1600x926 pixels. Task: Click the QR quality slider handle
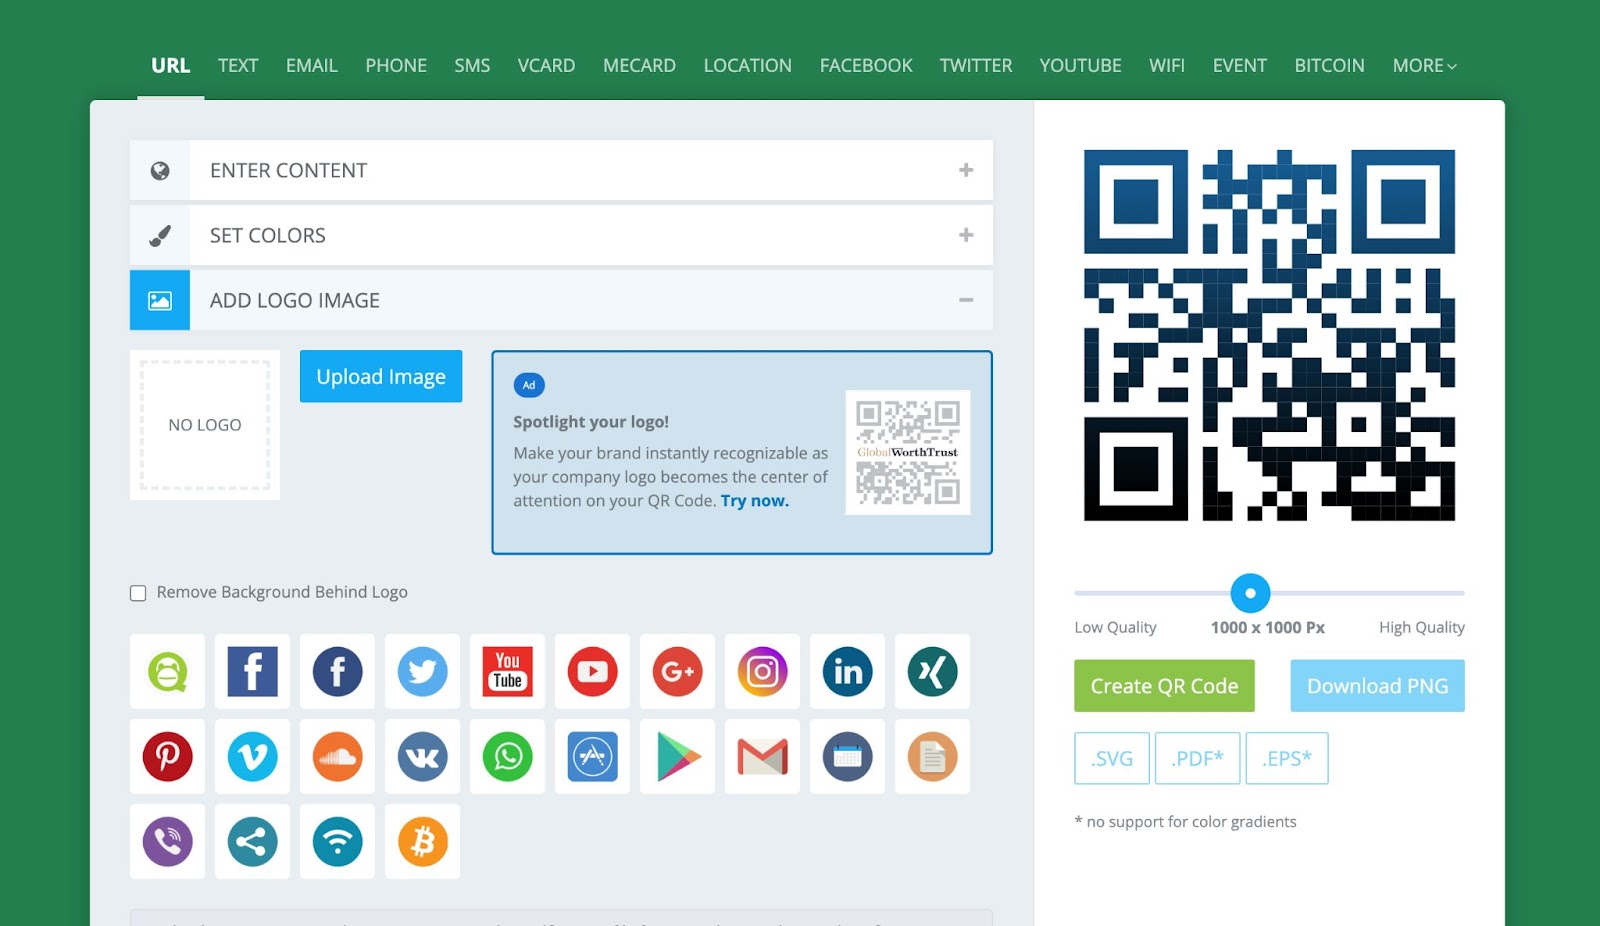pyautogui.click(x=1250, y=593)
